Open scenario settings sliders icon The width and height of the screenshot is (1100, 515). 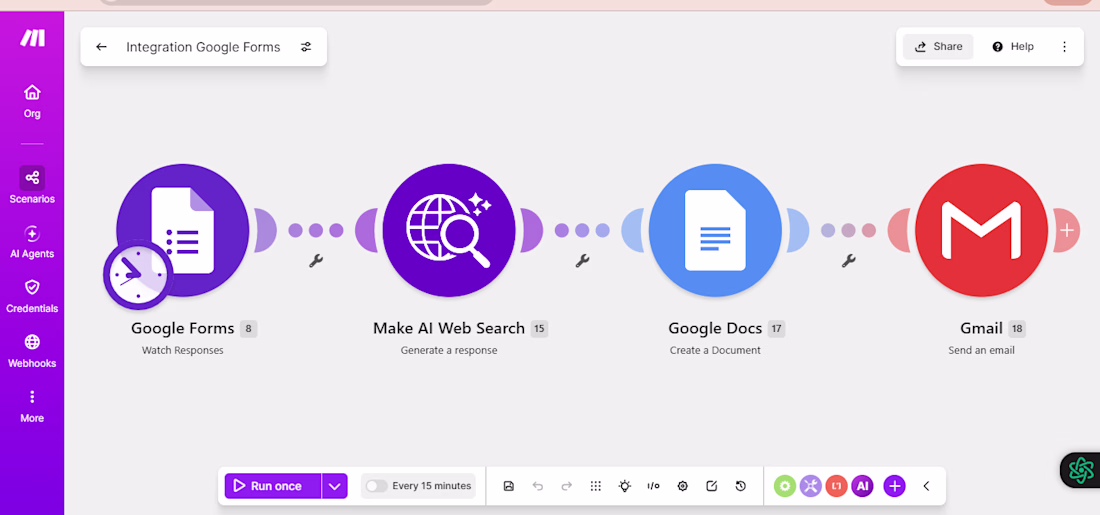(306, 47)
